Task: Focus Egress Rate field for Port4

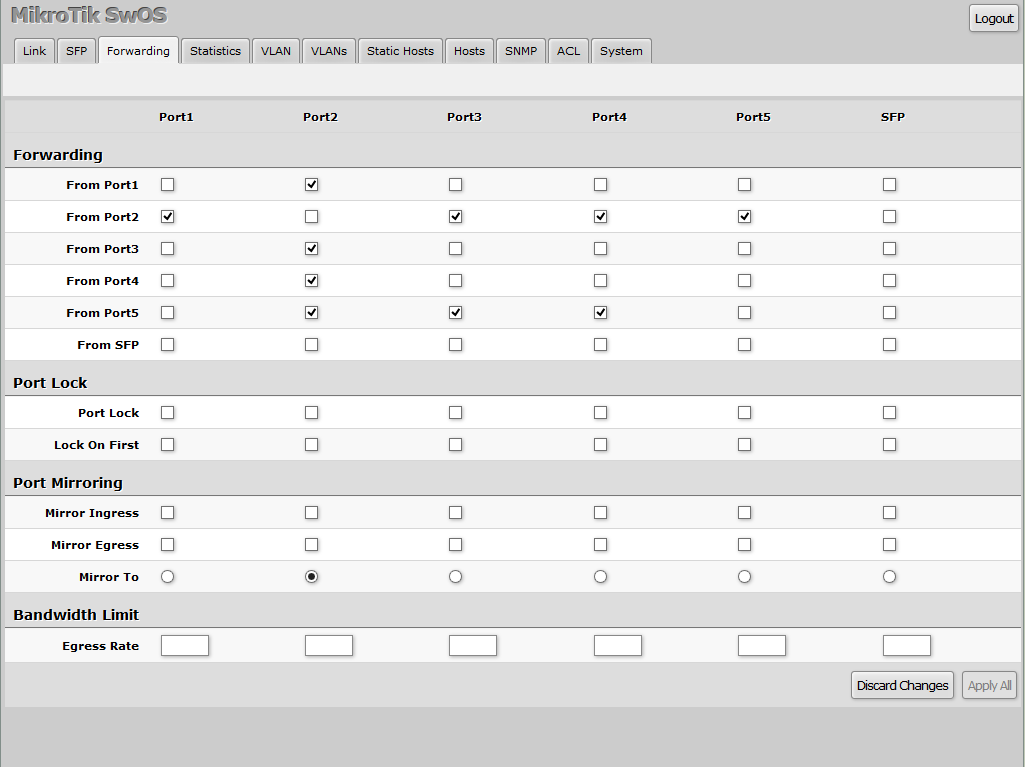Action: [618, 645]
